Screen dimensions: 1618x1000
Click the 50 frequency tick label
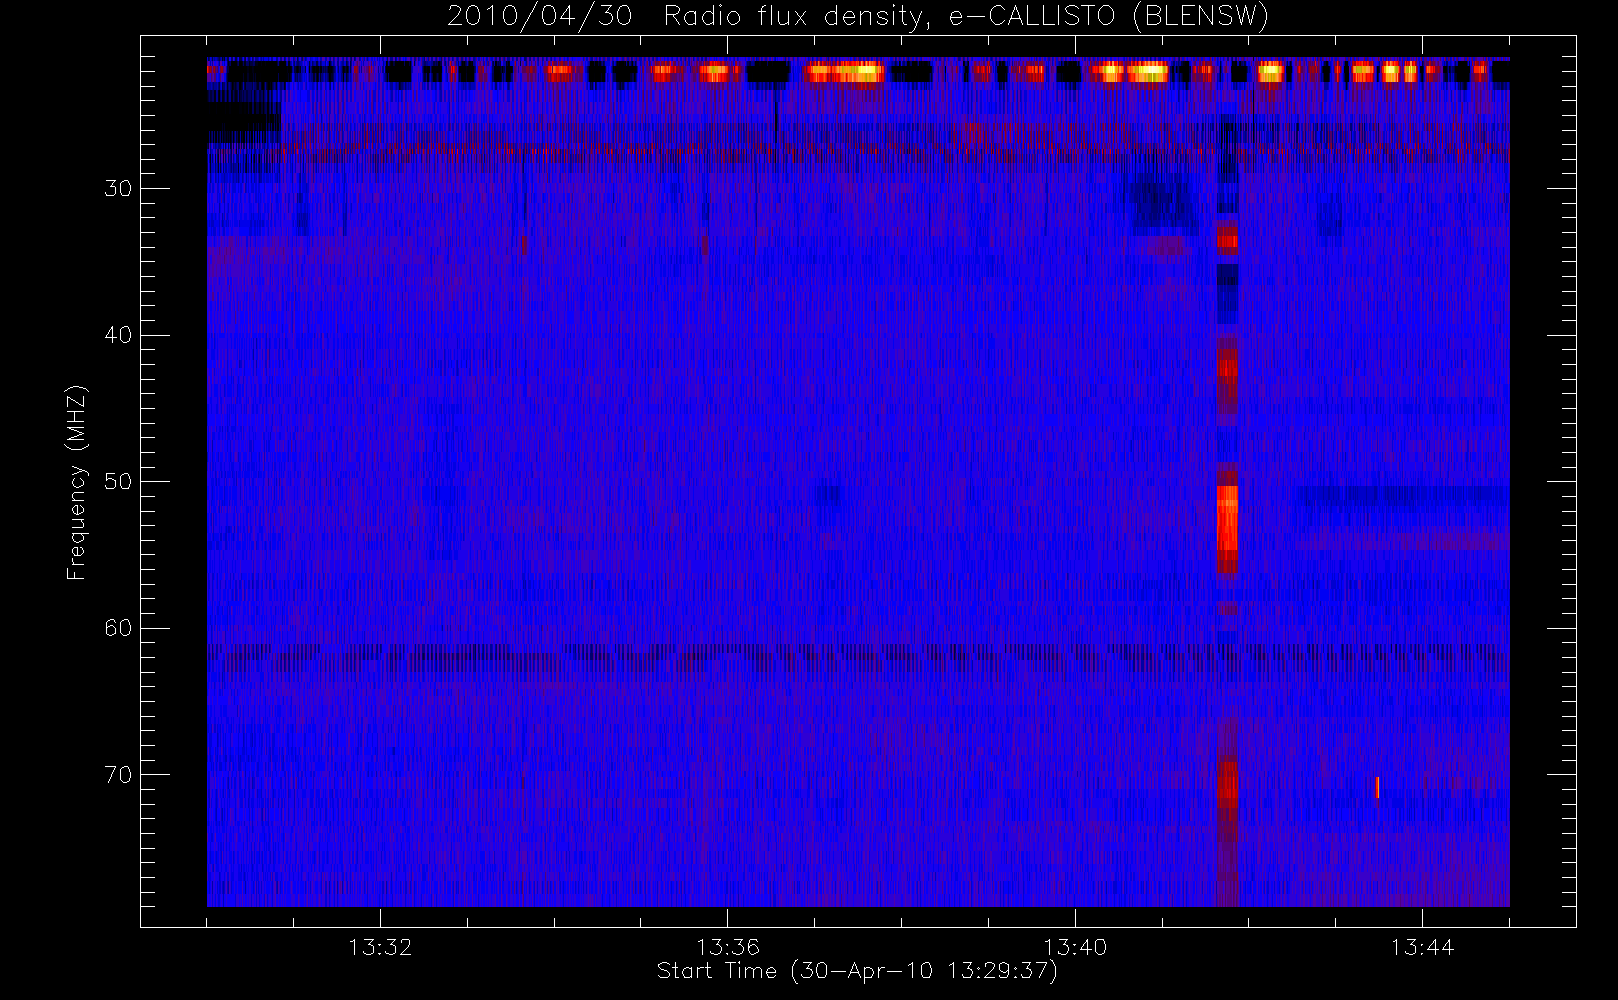point(118,482)
